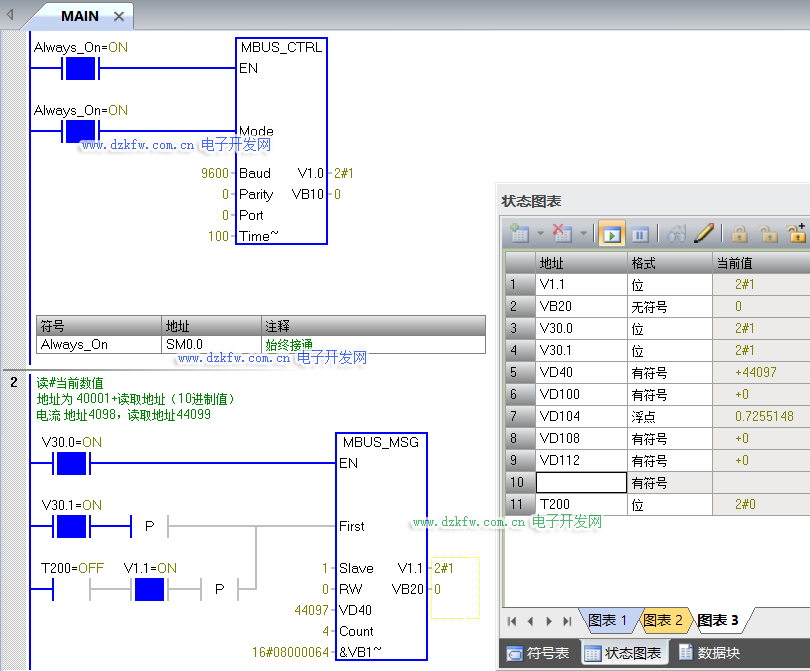Click the pencil write-values icon

click(704, 234)
